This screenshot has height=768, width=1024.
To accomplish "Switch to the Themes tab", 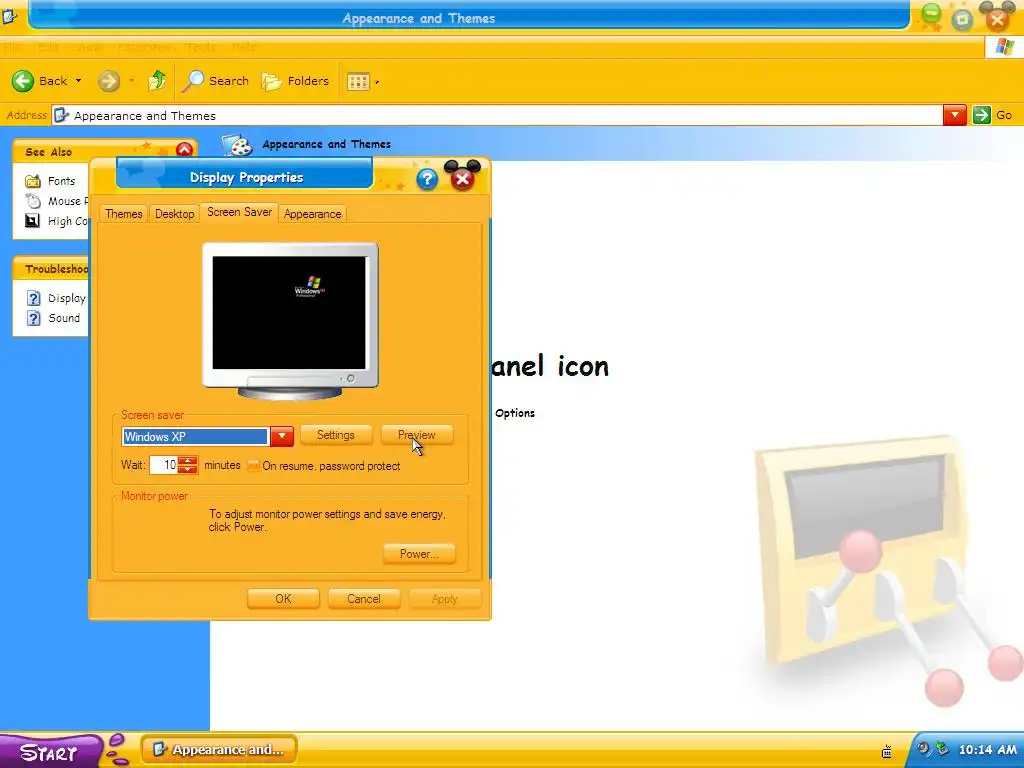I will [123, 214].
